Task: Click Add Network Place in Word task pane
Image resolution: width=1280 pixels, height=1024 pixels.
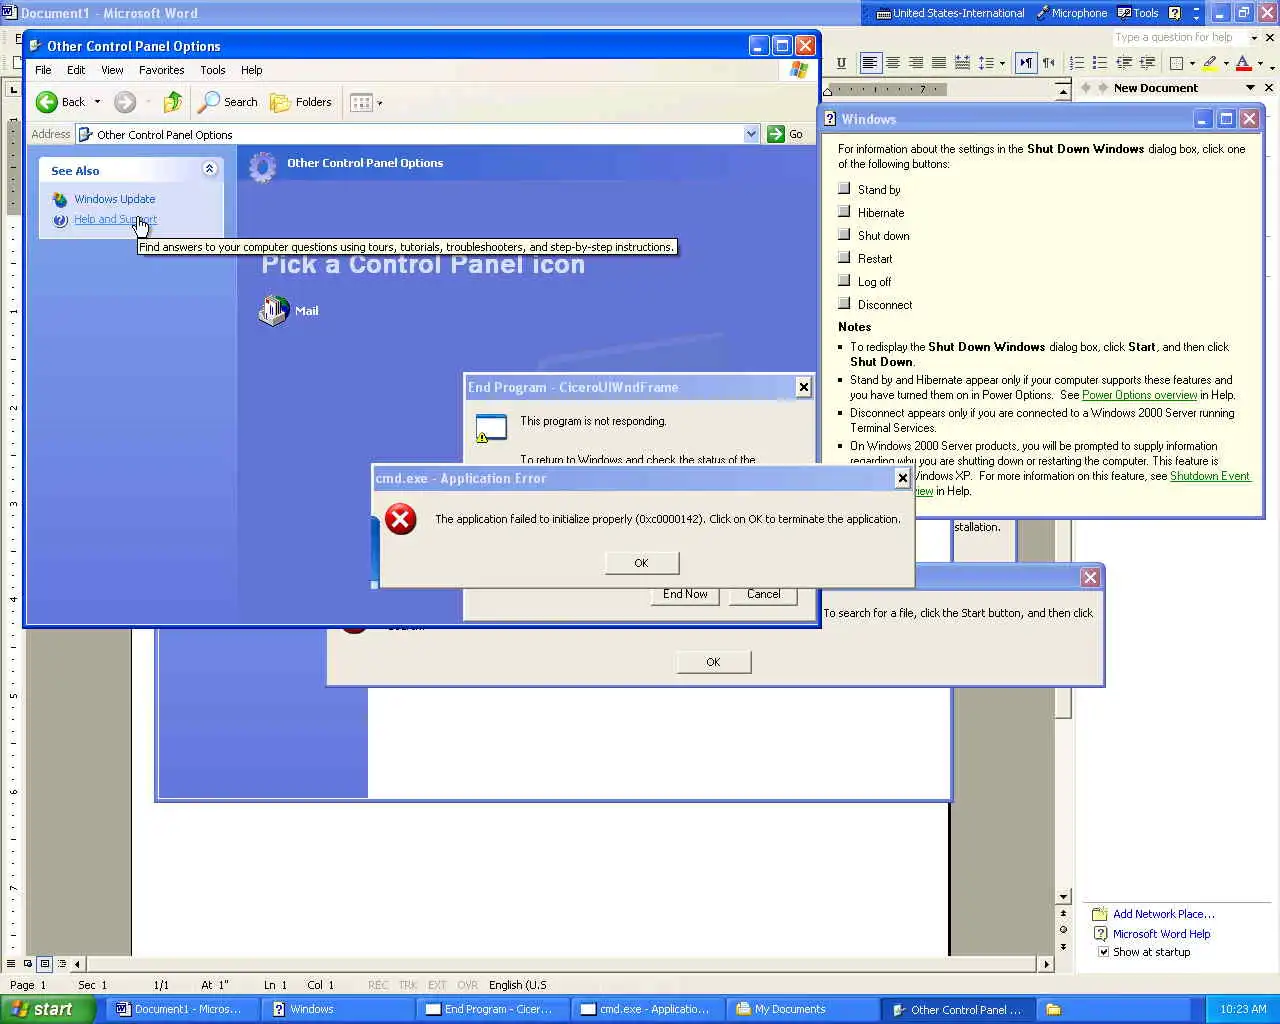Action: point(1164,914)
